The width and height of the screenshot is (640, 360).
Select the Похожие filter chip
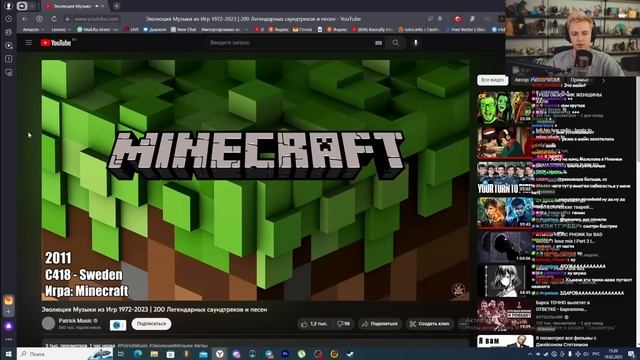pyautogui.click(x=580, y=80)
